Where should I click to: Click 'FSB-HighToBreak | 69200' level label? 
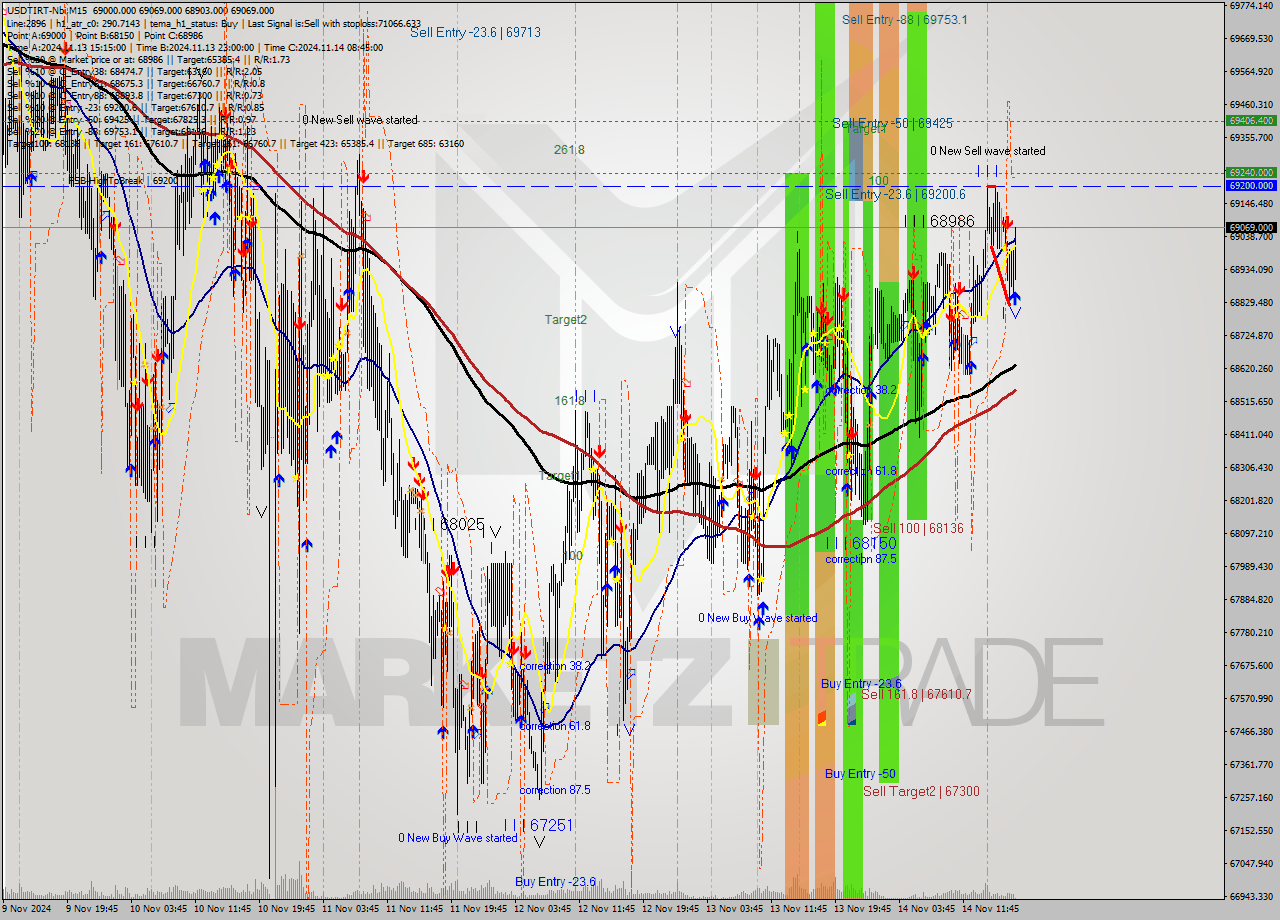point(123,181)
